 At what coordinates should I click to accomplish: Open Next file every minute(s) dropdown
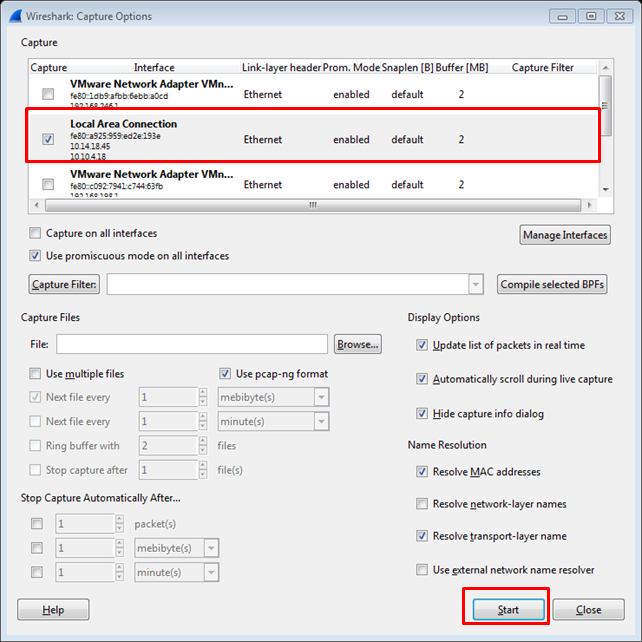[321, 421]
